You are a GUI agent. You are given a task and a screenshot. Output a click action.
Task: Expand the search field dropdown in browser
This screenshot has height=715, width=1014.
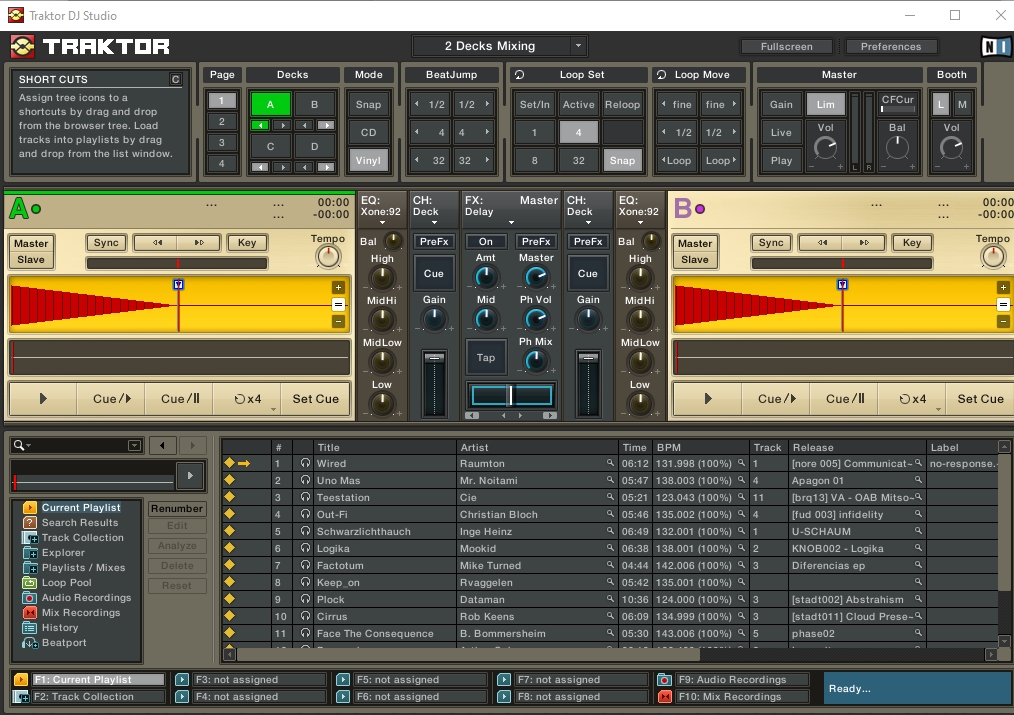[134, 445]
